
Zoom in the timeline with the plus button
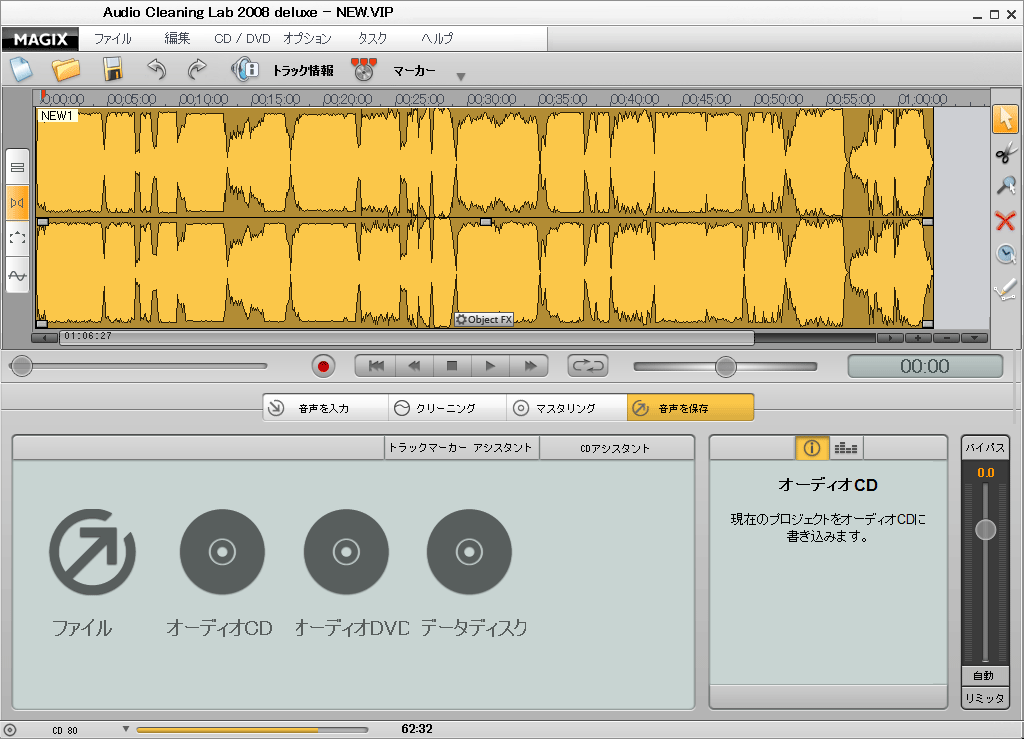click(918, 338)
